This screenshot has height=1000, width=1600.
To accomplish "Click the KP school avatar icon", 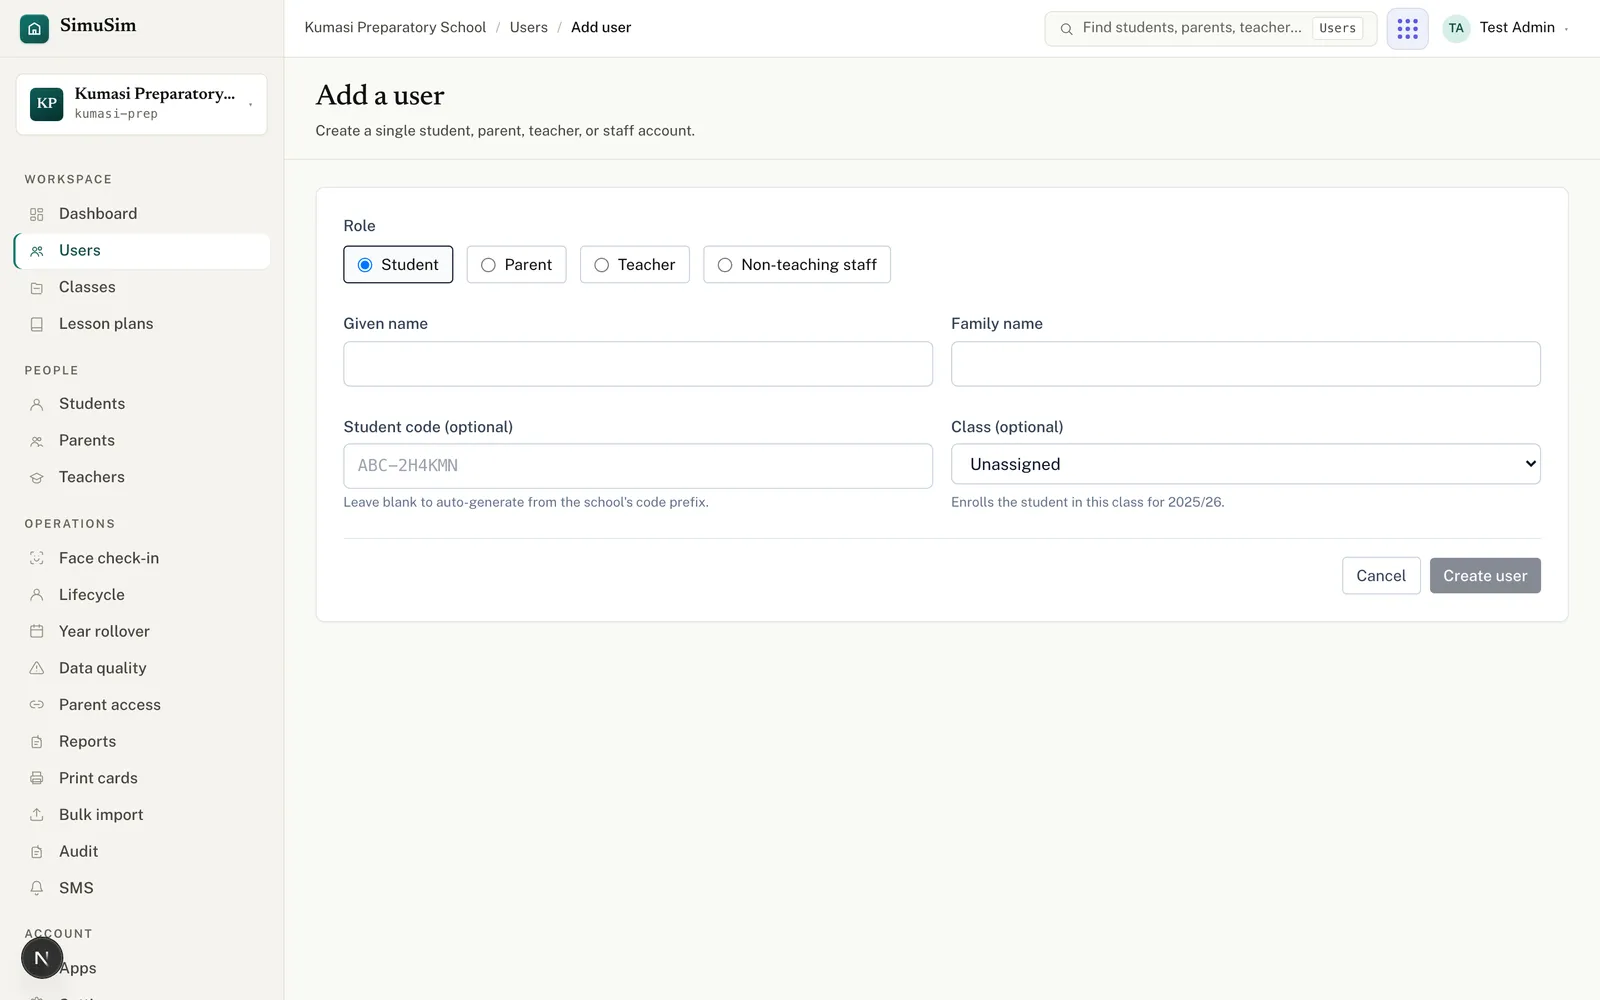I will coord(47,103).
